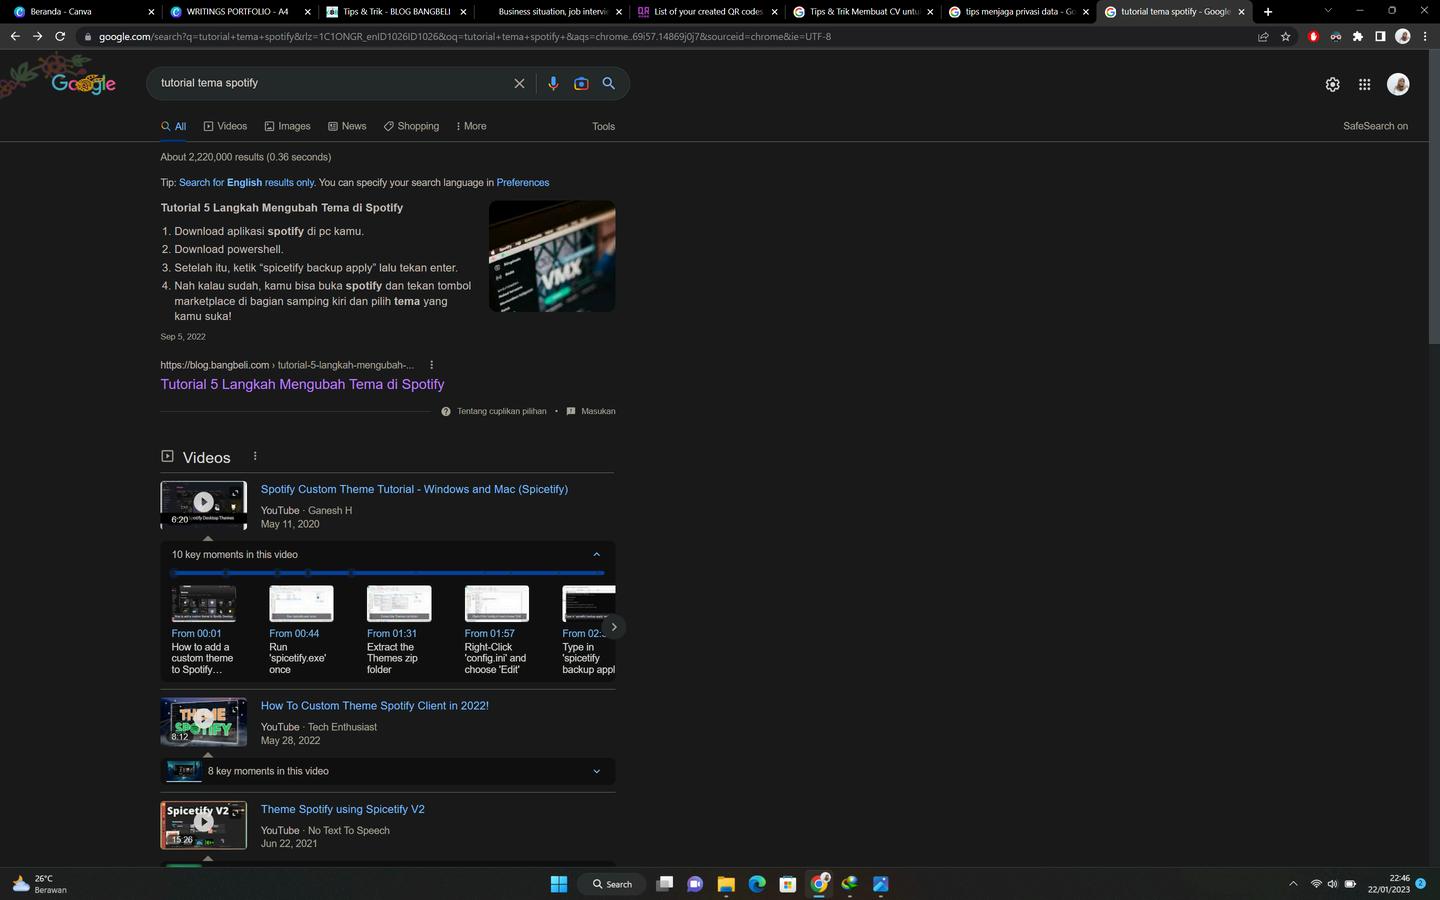Go back to the previous page
This screenshot has width=1440, height=900.
click(15, 37)
